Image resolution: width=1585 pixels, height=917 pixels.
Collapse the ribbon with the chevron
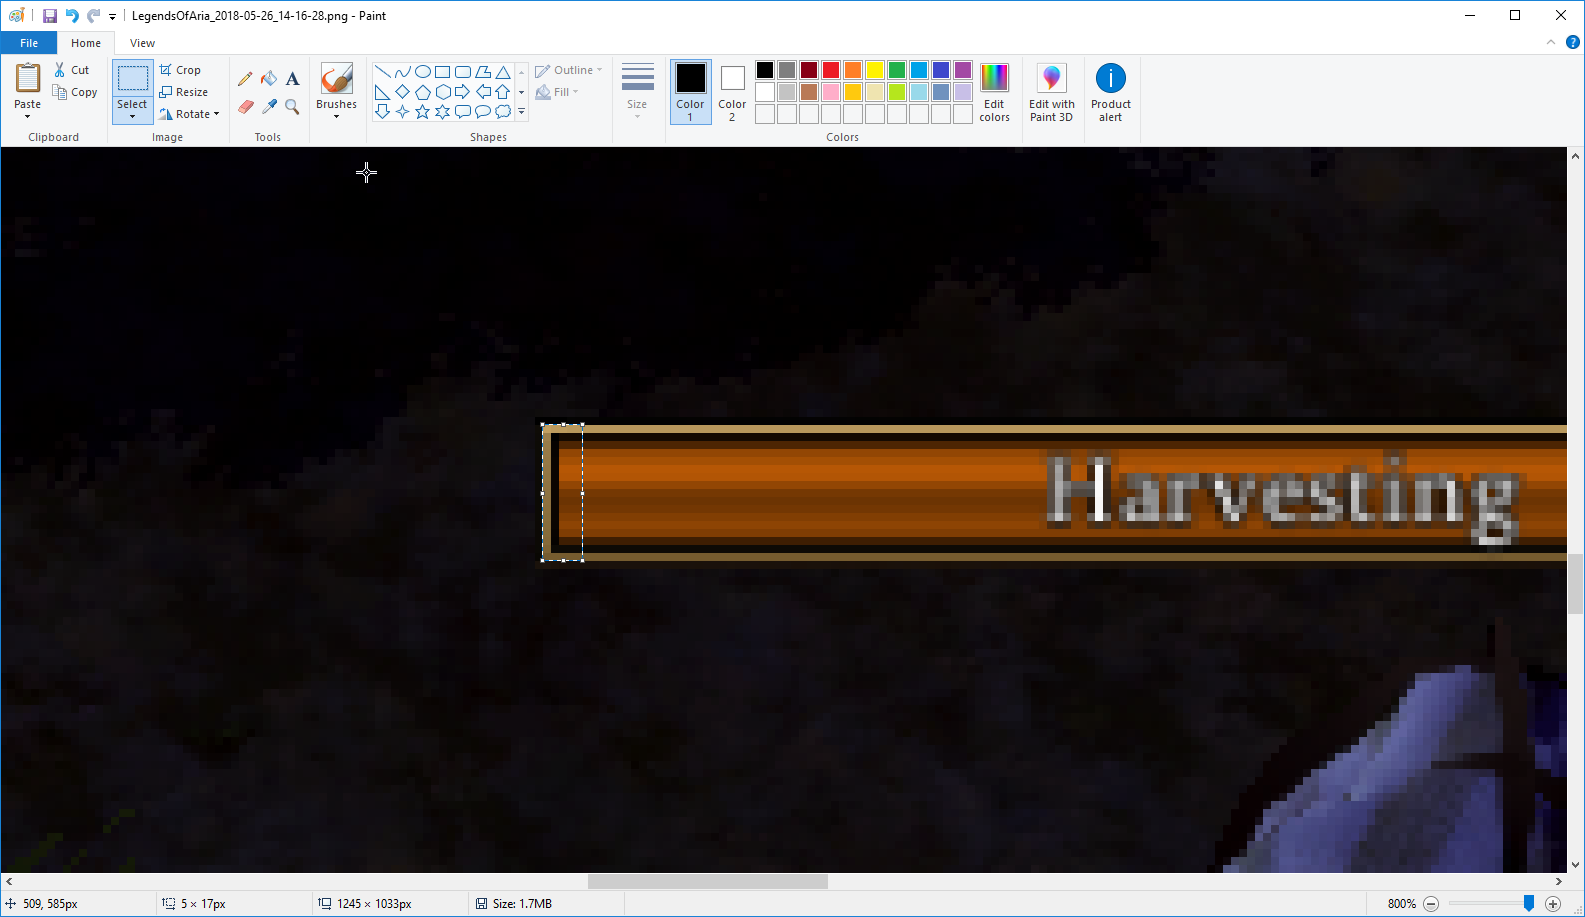[x=1551, y=43]
